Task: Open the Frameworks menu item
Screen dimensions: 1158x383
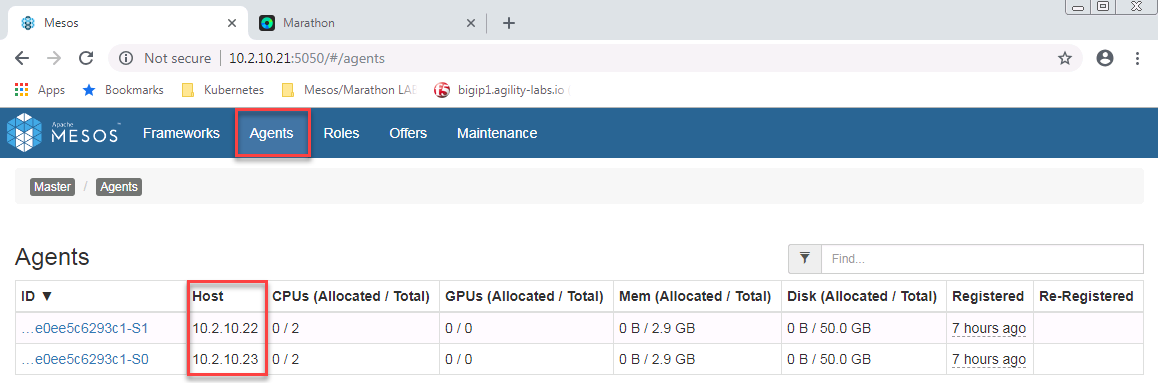Action: click(x=181, y=134)
